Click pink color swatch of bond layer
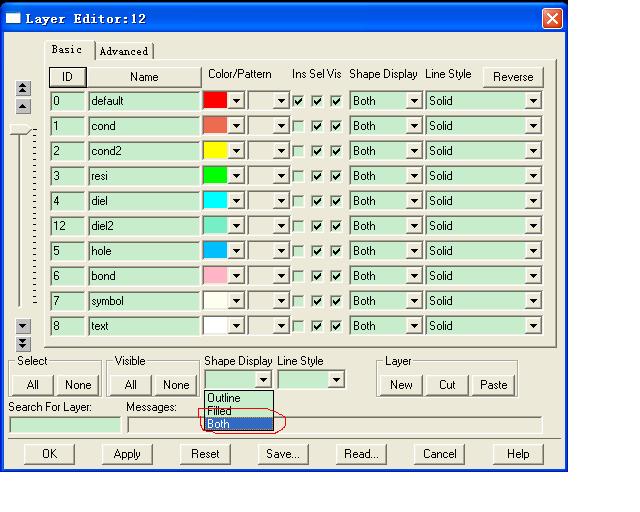Viewport: 640px width, 512px height. 215,276
